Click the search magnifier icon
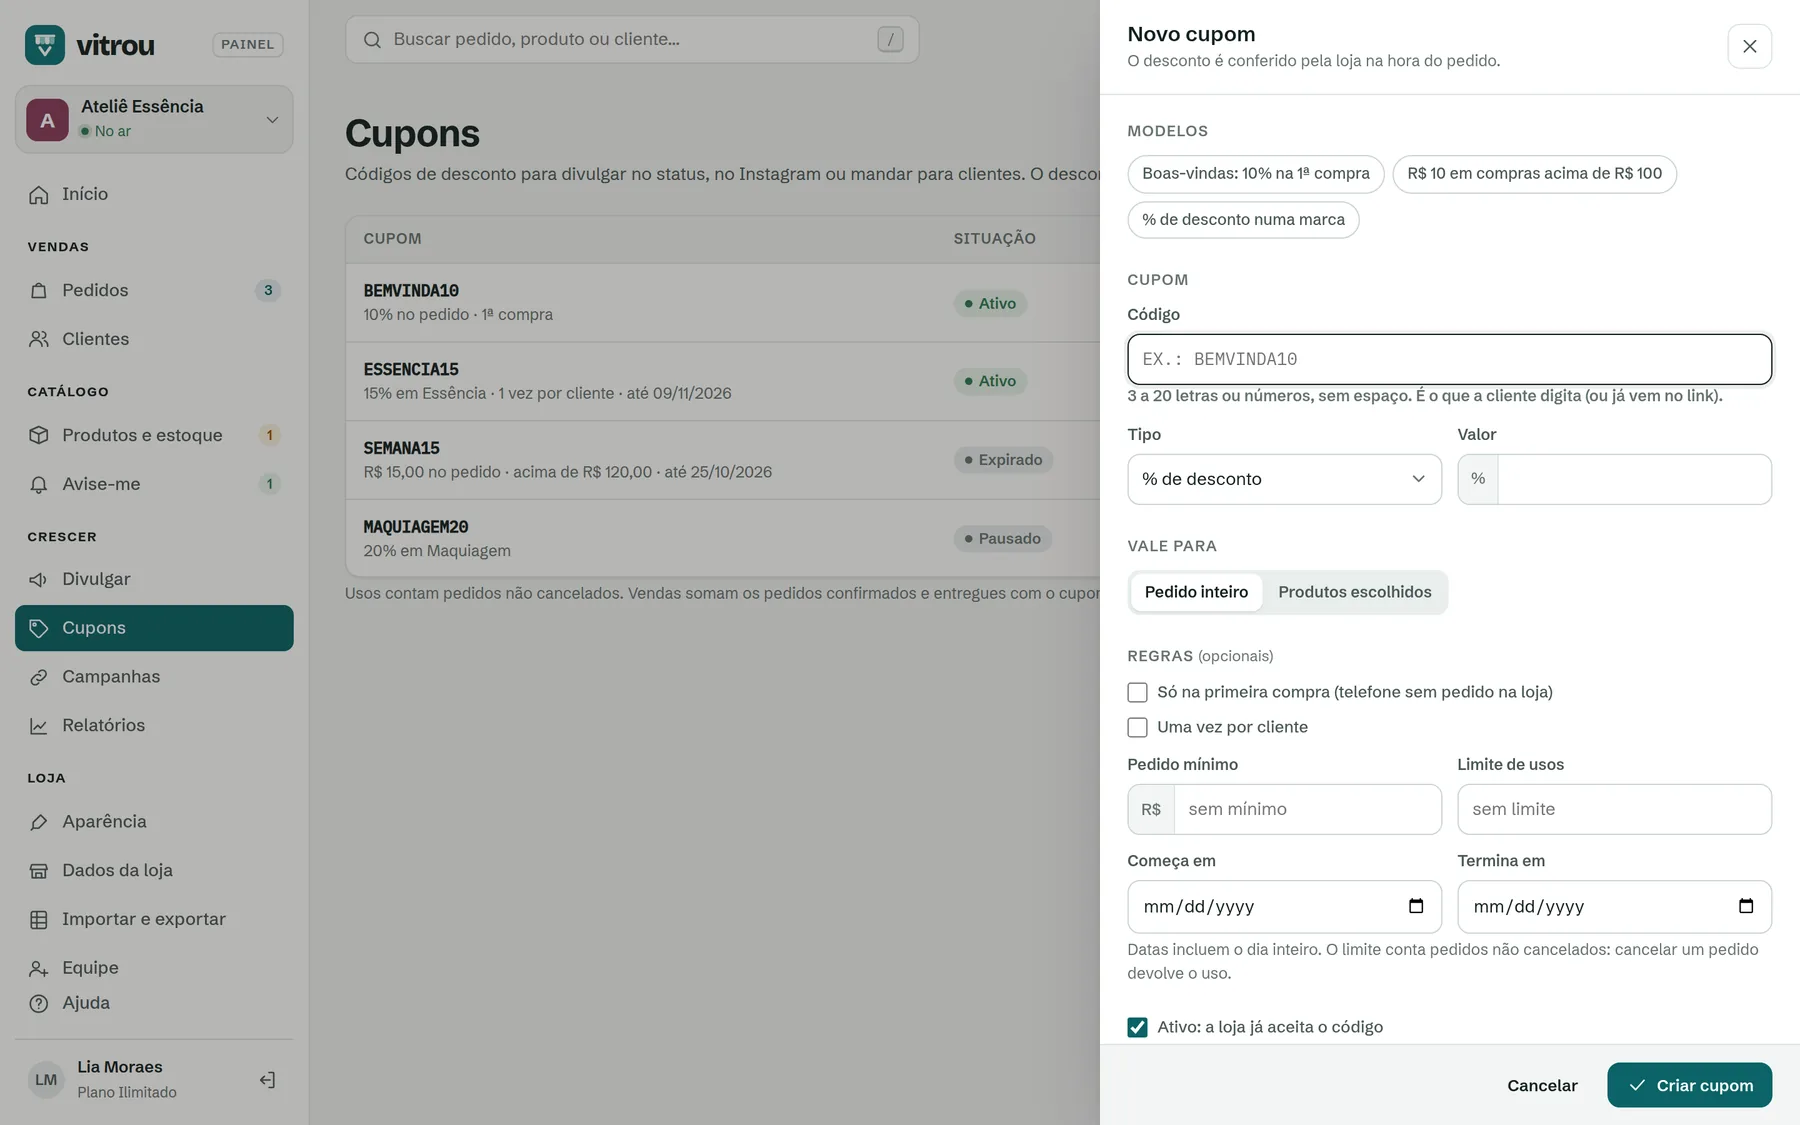The height and width of the screenshot is (1125, 1800). [372, 40]
